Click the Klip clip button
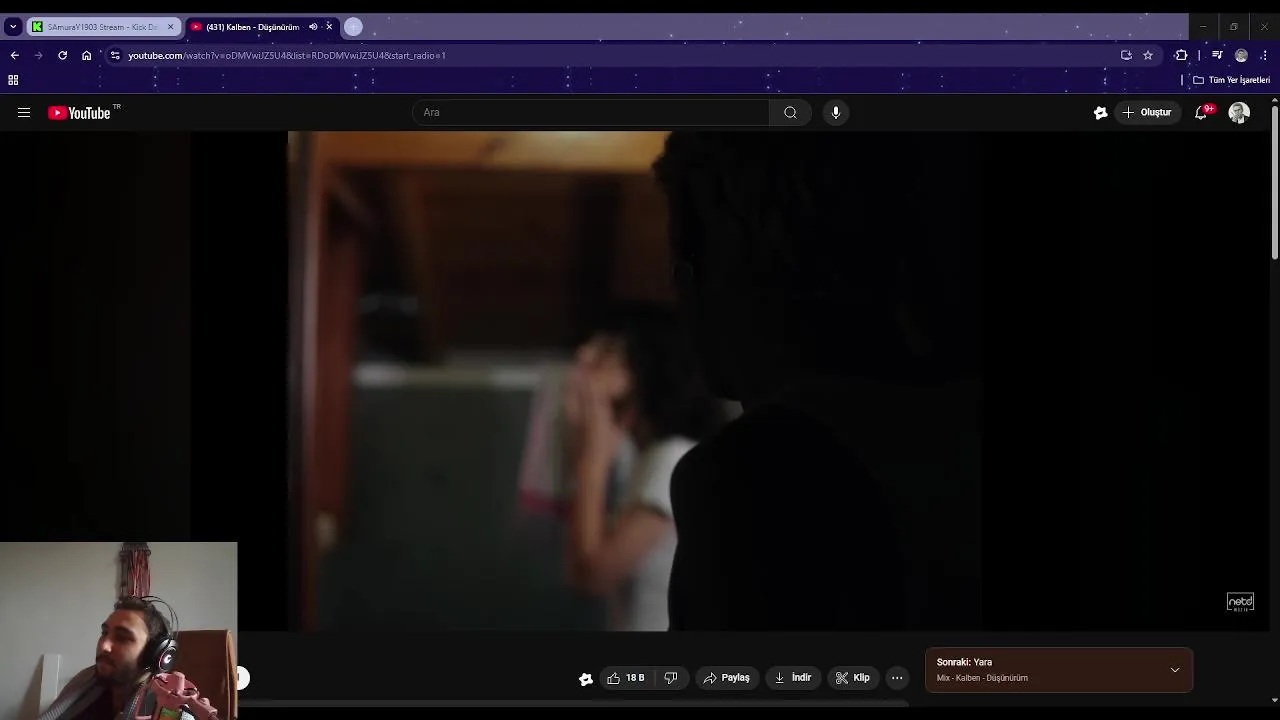Image resolution: width=1280 pixels, height=720 pixels. (853, 678)
